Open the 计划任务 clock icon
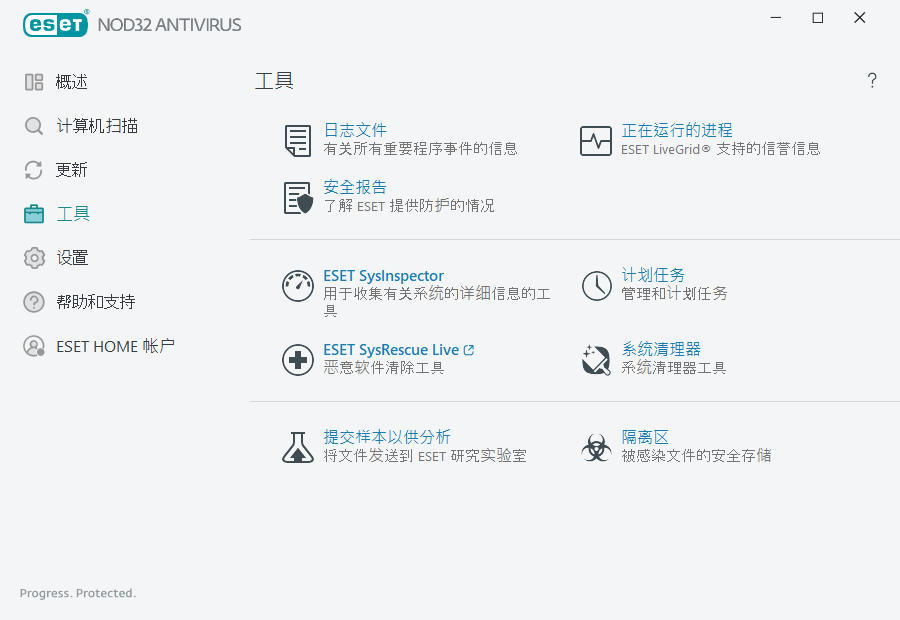This screenshot has height=620, width=900. coord(595,286)
